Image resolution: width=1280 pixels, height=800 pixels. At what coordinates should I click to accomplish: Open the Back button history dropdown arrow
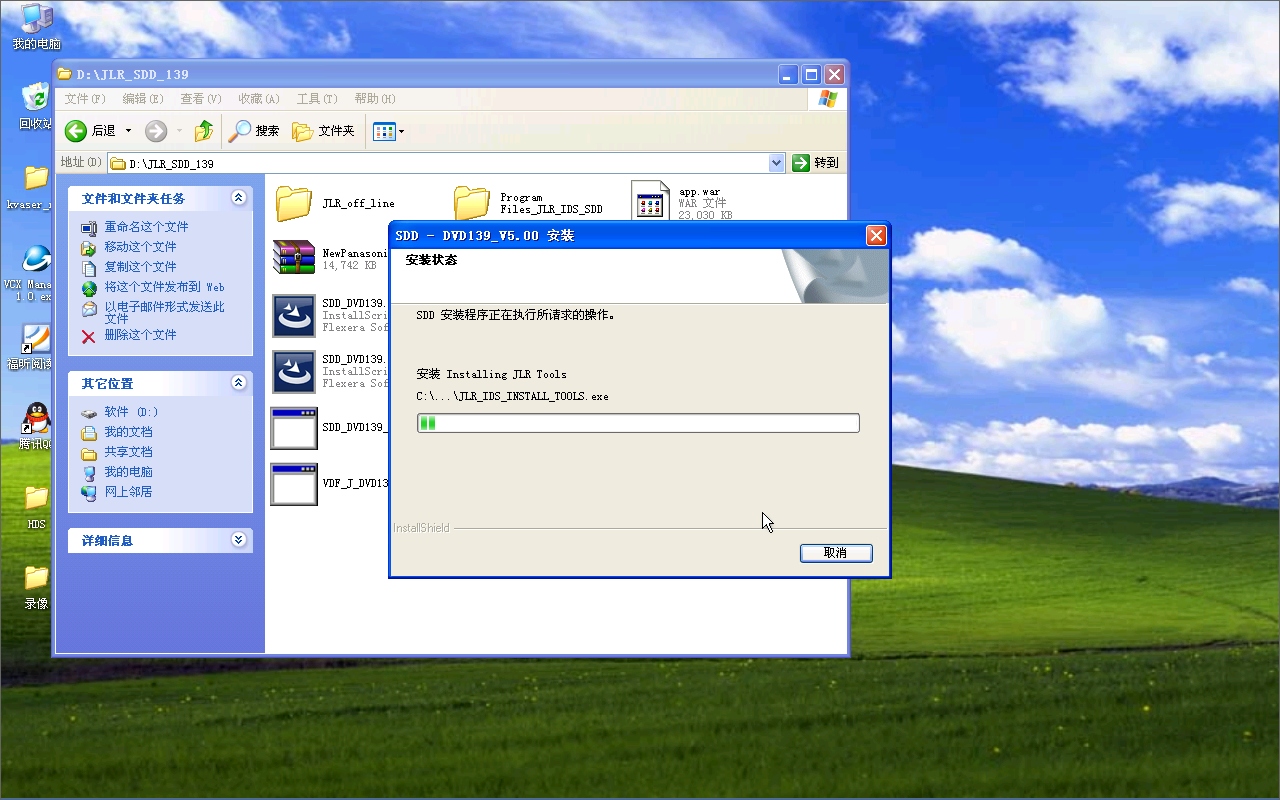tap(128, 131)
